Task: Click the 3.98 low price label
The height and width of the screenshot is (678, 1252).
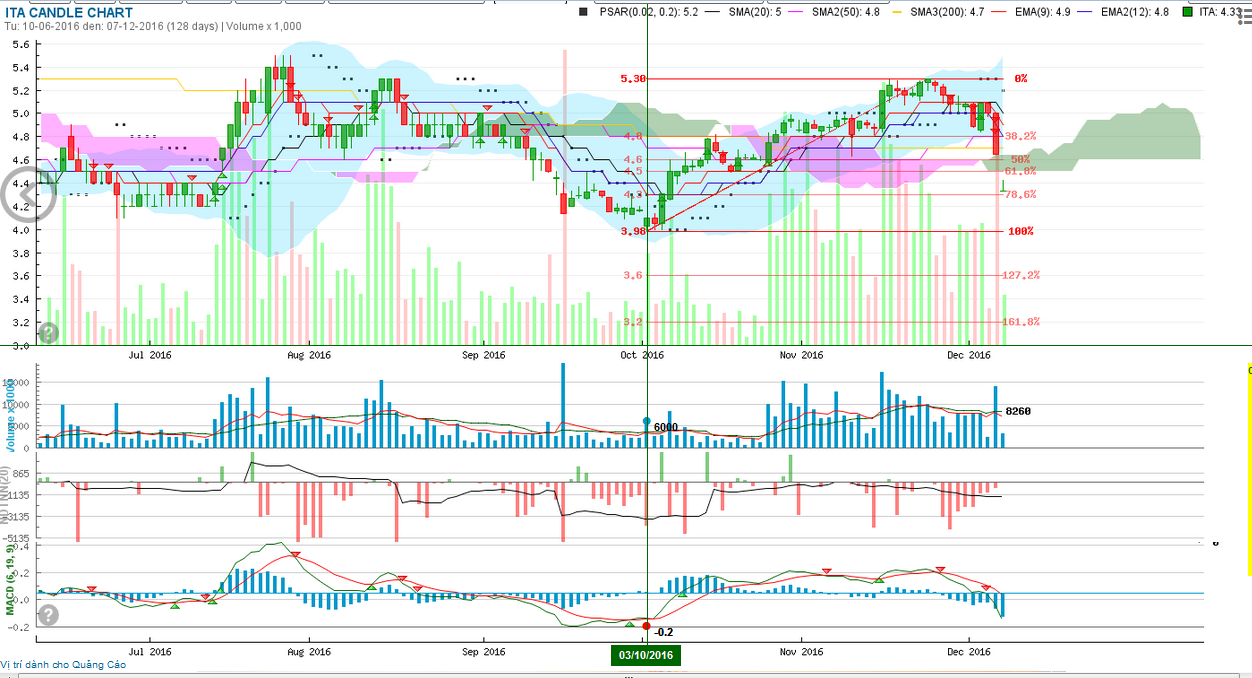Action: pyautogui.click(x=633, y=231)
